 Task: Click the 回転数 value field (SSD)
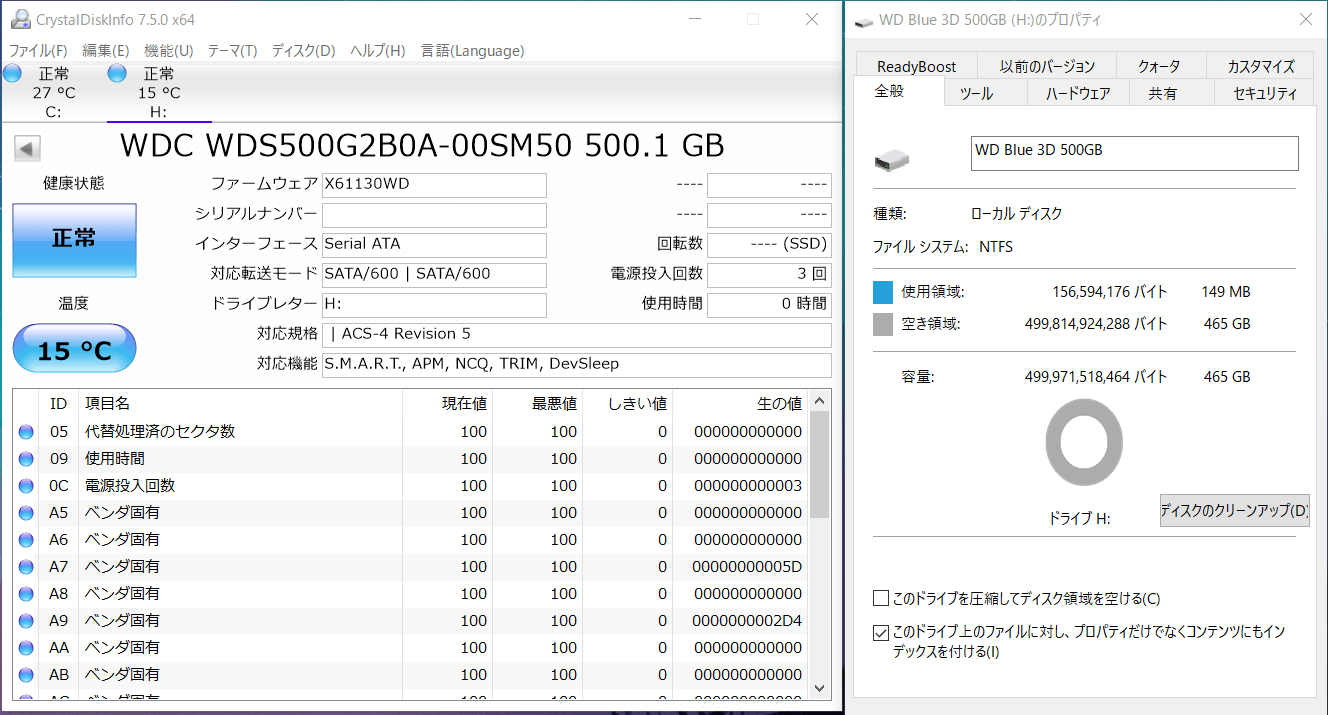769,245
